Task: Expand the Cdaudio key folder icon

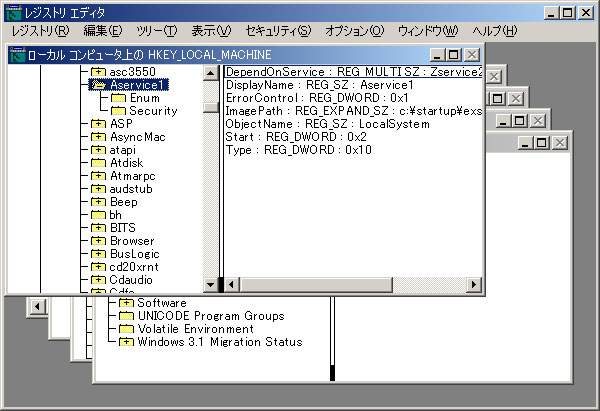Action: tap(98, 280)
